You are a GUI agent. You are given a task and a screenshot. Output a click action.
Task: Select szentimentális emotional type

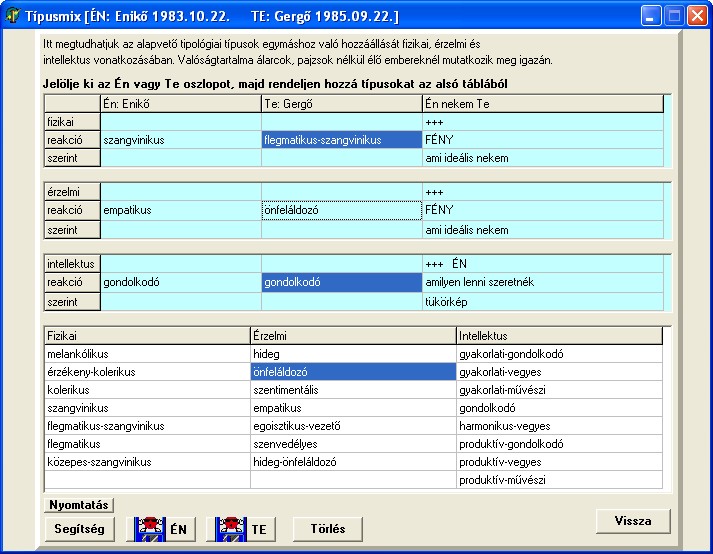[353, 390]
